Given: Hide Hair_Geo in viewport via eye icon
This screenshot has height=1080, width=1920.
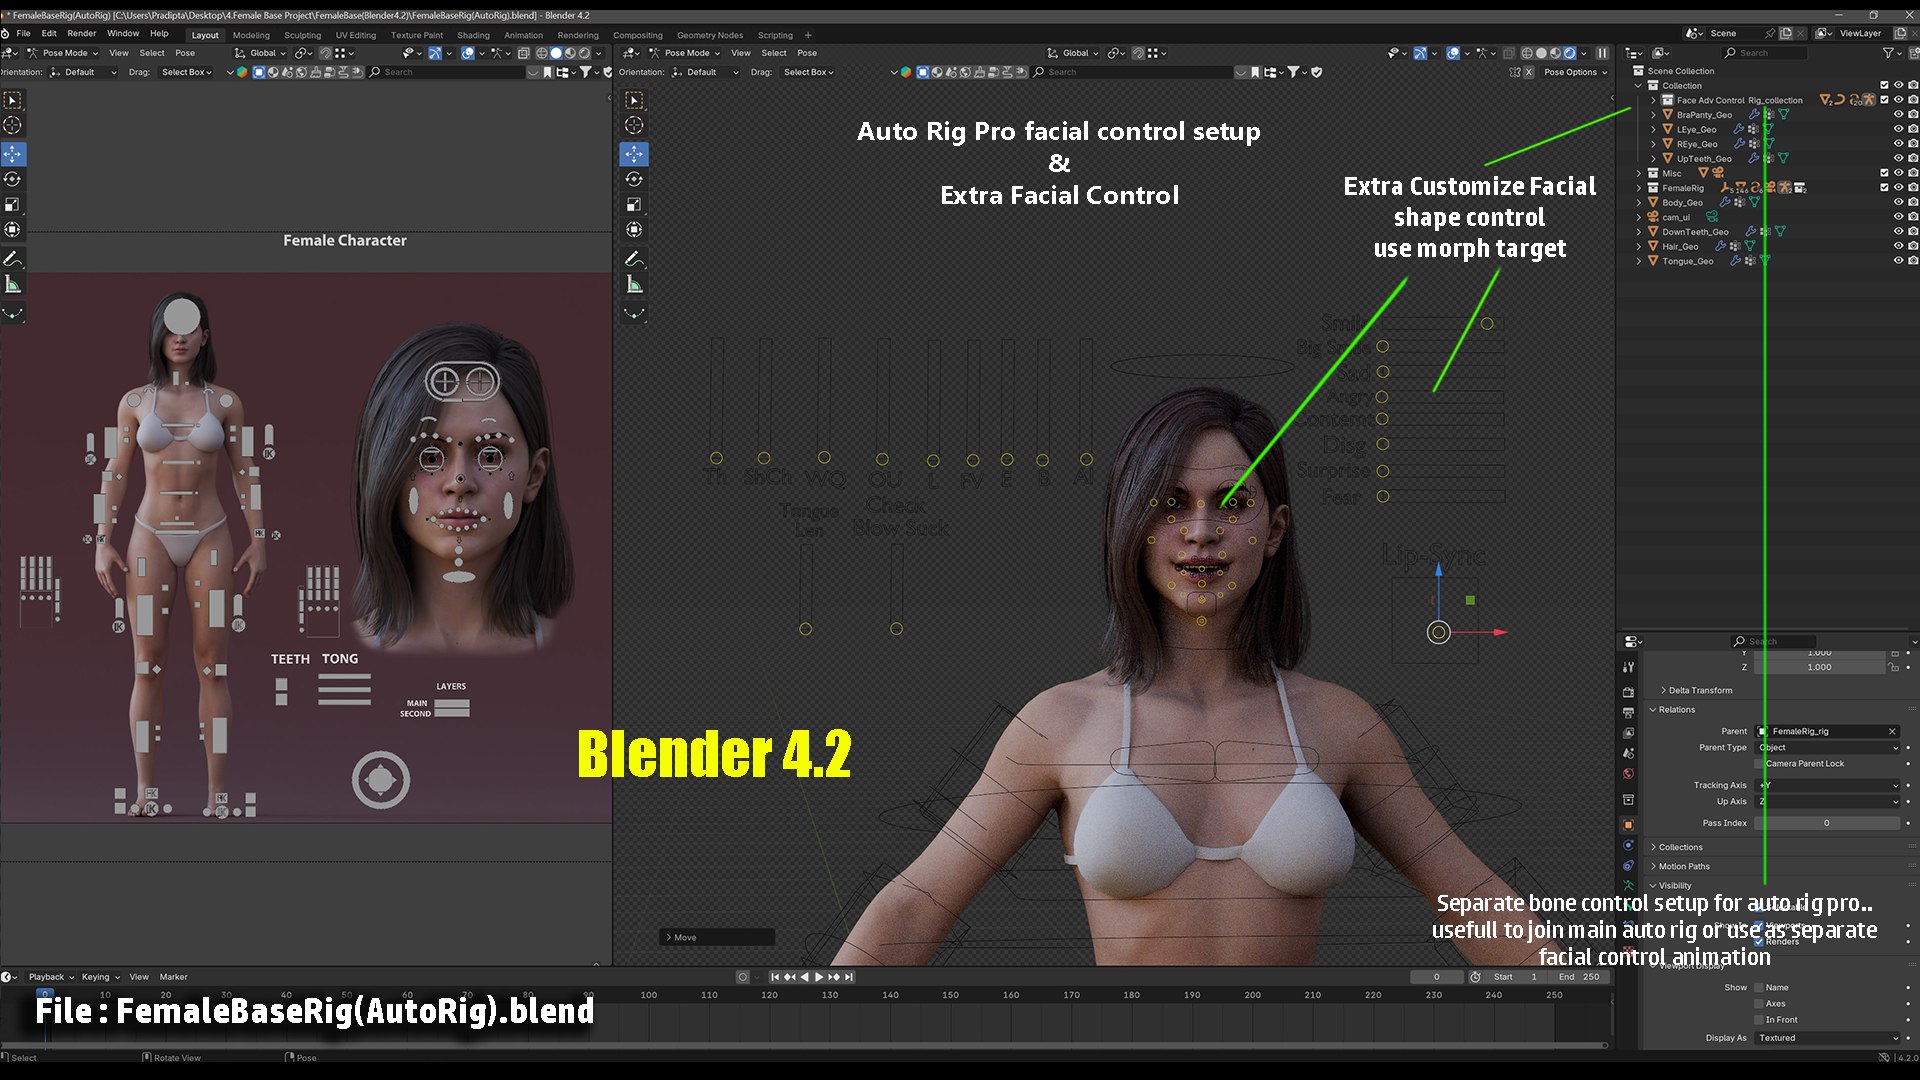Looking at the screenshot, I should coord(1898,247).
